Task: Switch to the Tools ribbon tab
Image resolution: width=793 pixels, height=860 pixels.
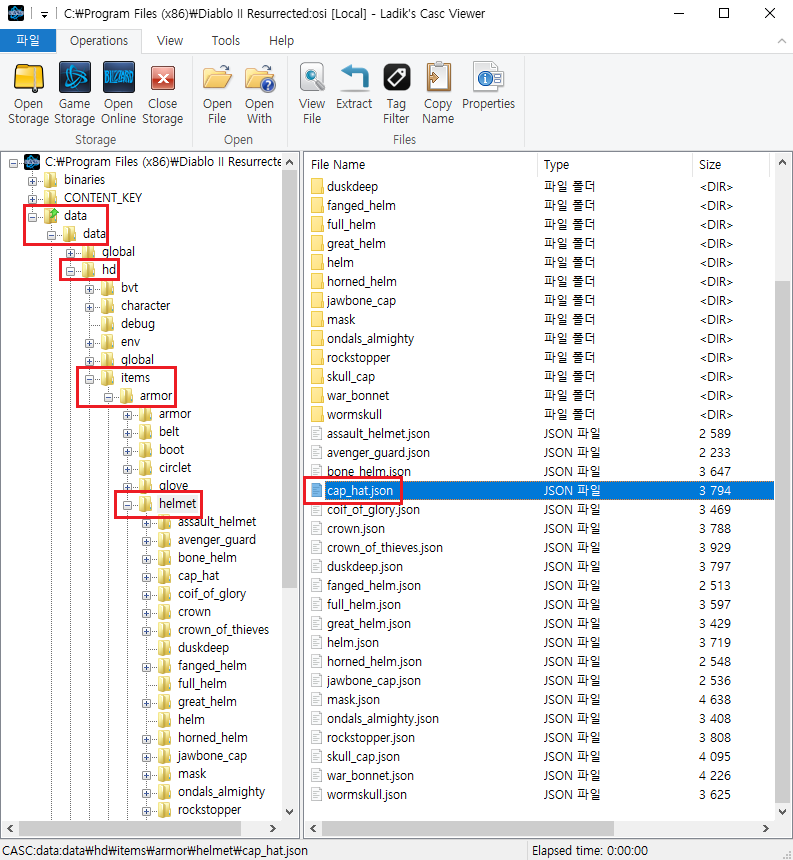Action: pyautogui.click(x=226, y=41)
